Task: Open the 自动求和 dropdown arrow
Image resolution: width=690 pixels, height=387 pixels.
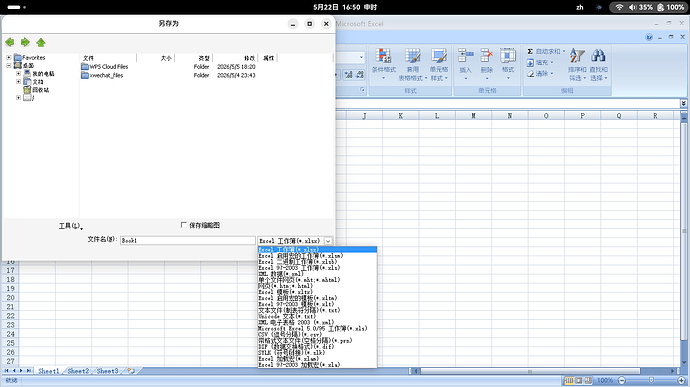Action: 564,52
